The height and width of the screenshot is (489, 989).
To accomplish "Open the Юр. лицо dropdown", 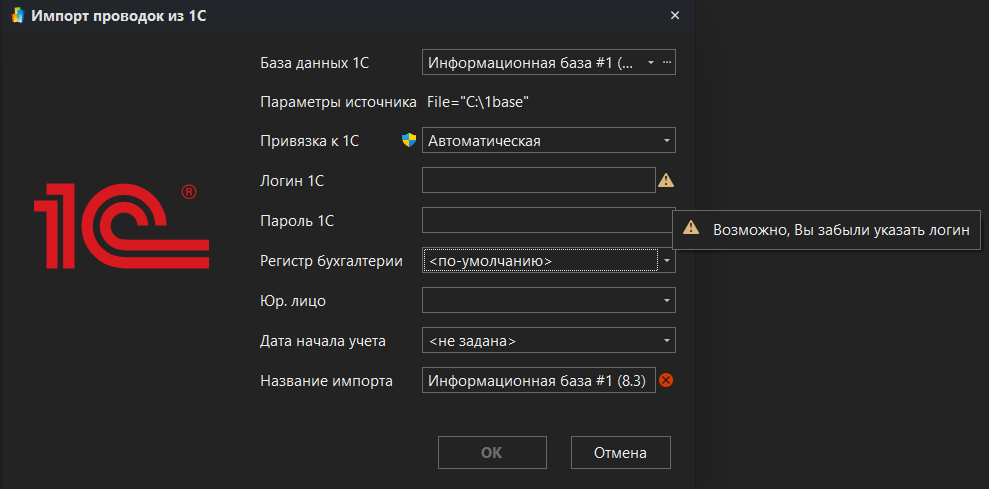I will click(x=549, y=300).
